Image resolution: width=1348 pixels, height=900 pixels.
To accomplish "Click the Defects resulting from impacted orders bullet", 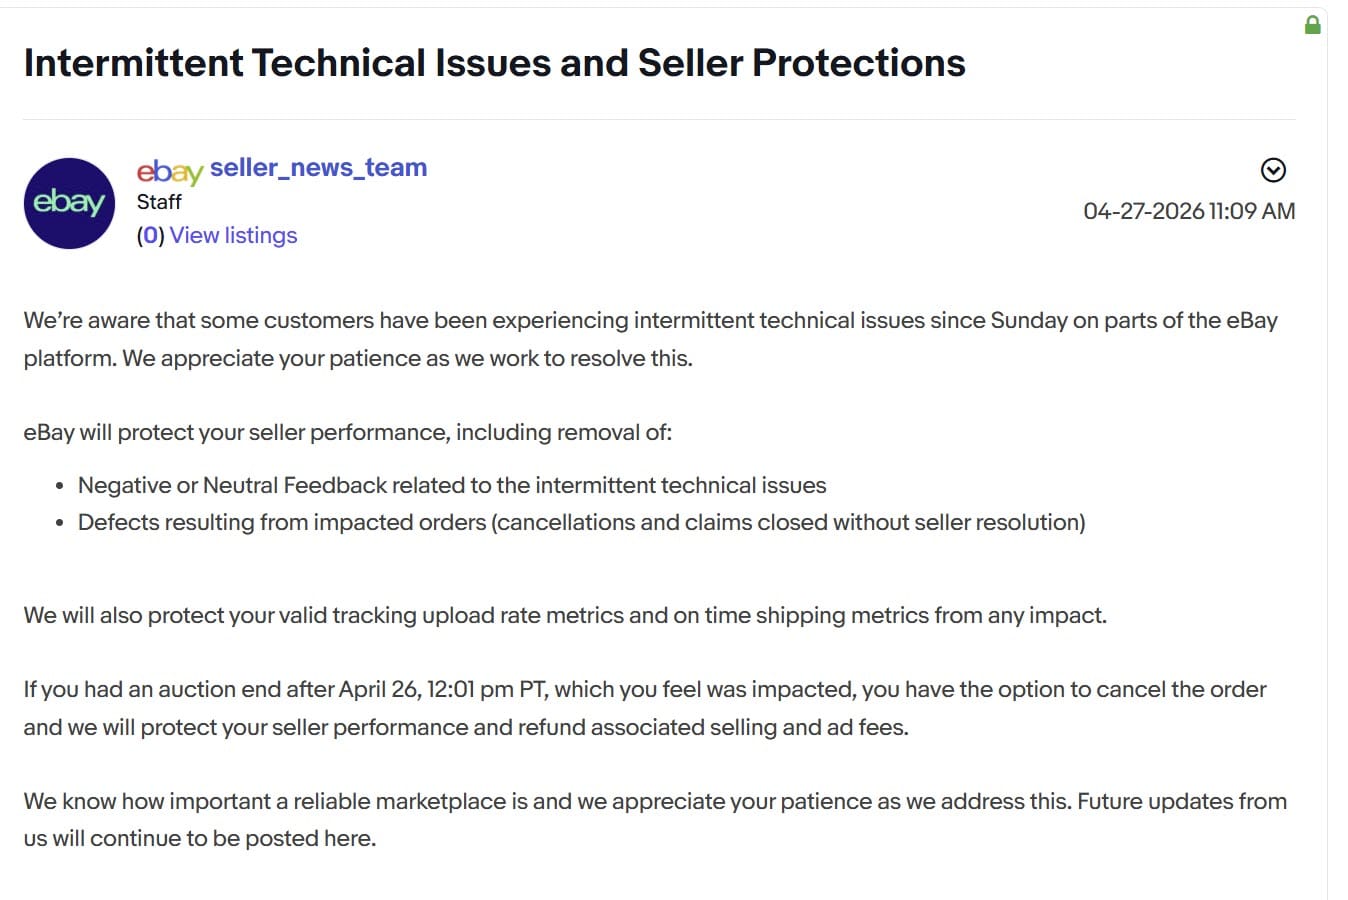I will point(581,523).
